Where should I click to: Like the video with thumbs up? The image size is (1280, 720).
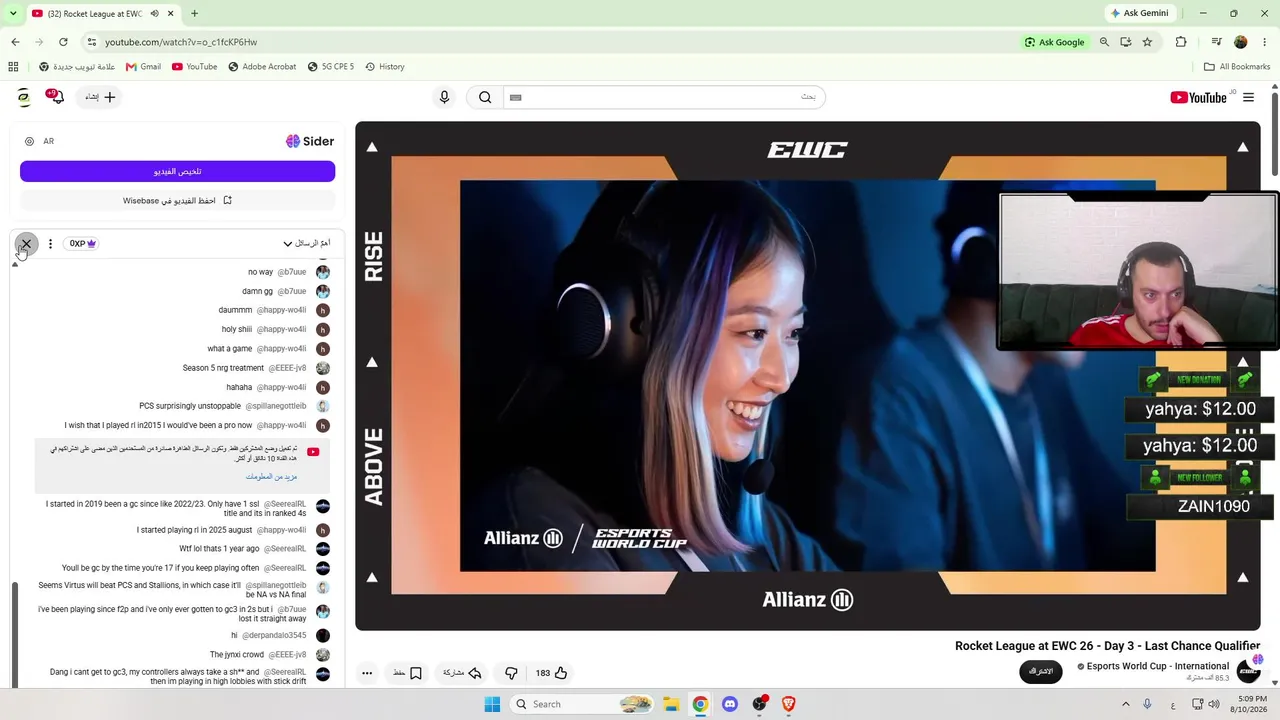[x=551, y=673]
